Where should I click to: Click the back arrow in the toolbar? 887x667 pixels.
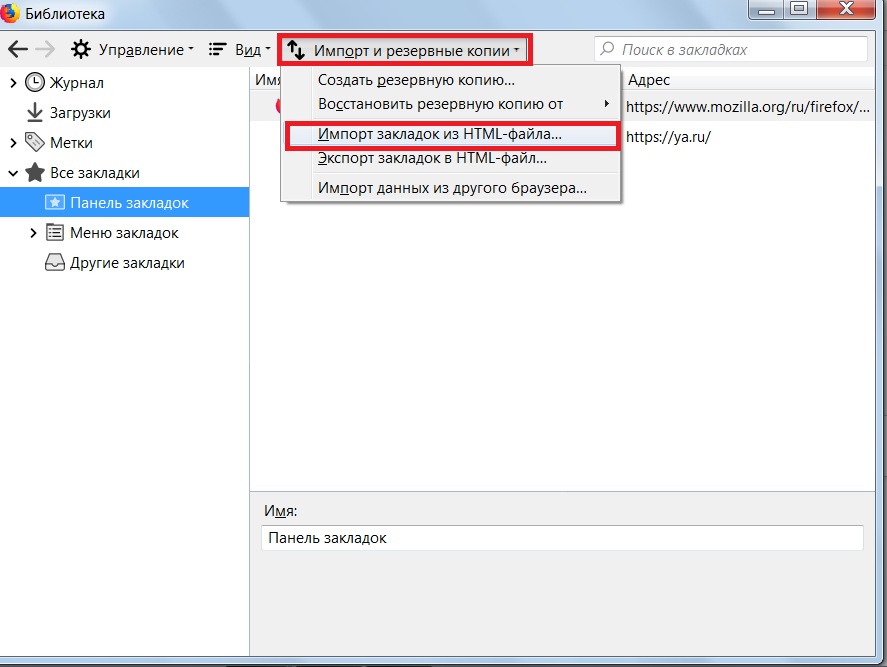click(x=18, y=49)
